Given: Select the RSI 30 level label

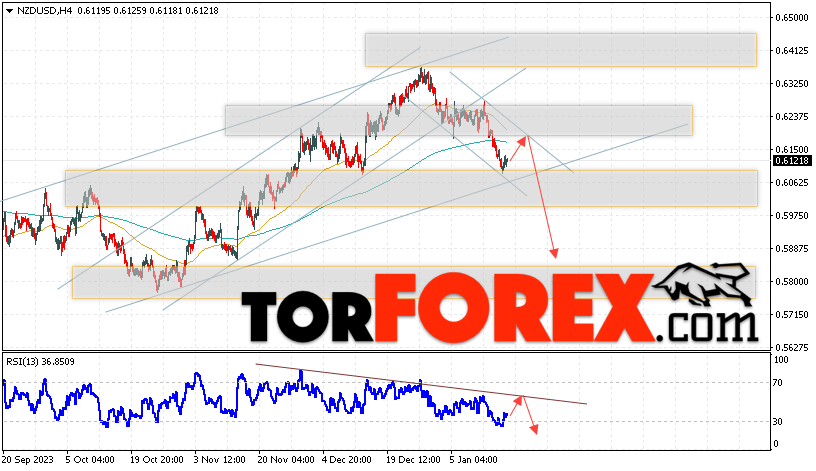Looking at the screenshot, I should point(777,422).
